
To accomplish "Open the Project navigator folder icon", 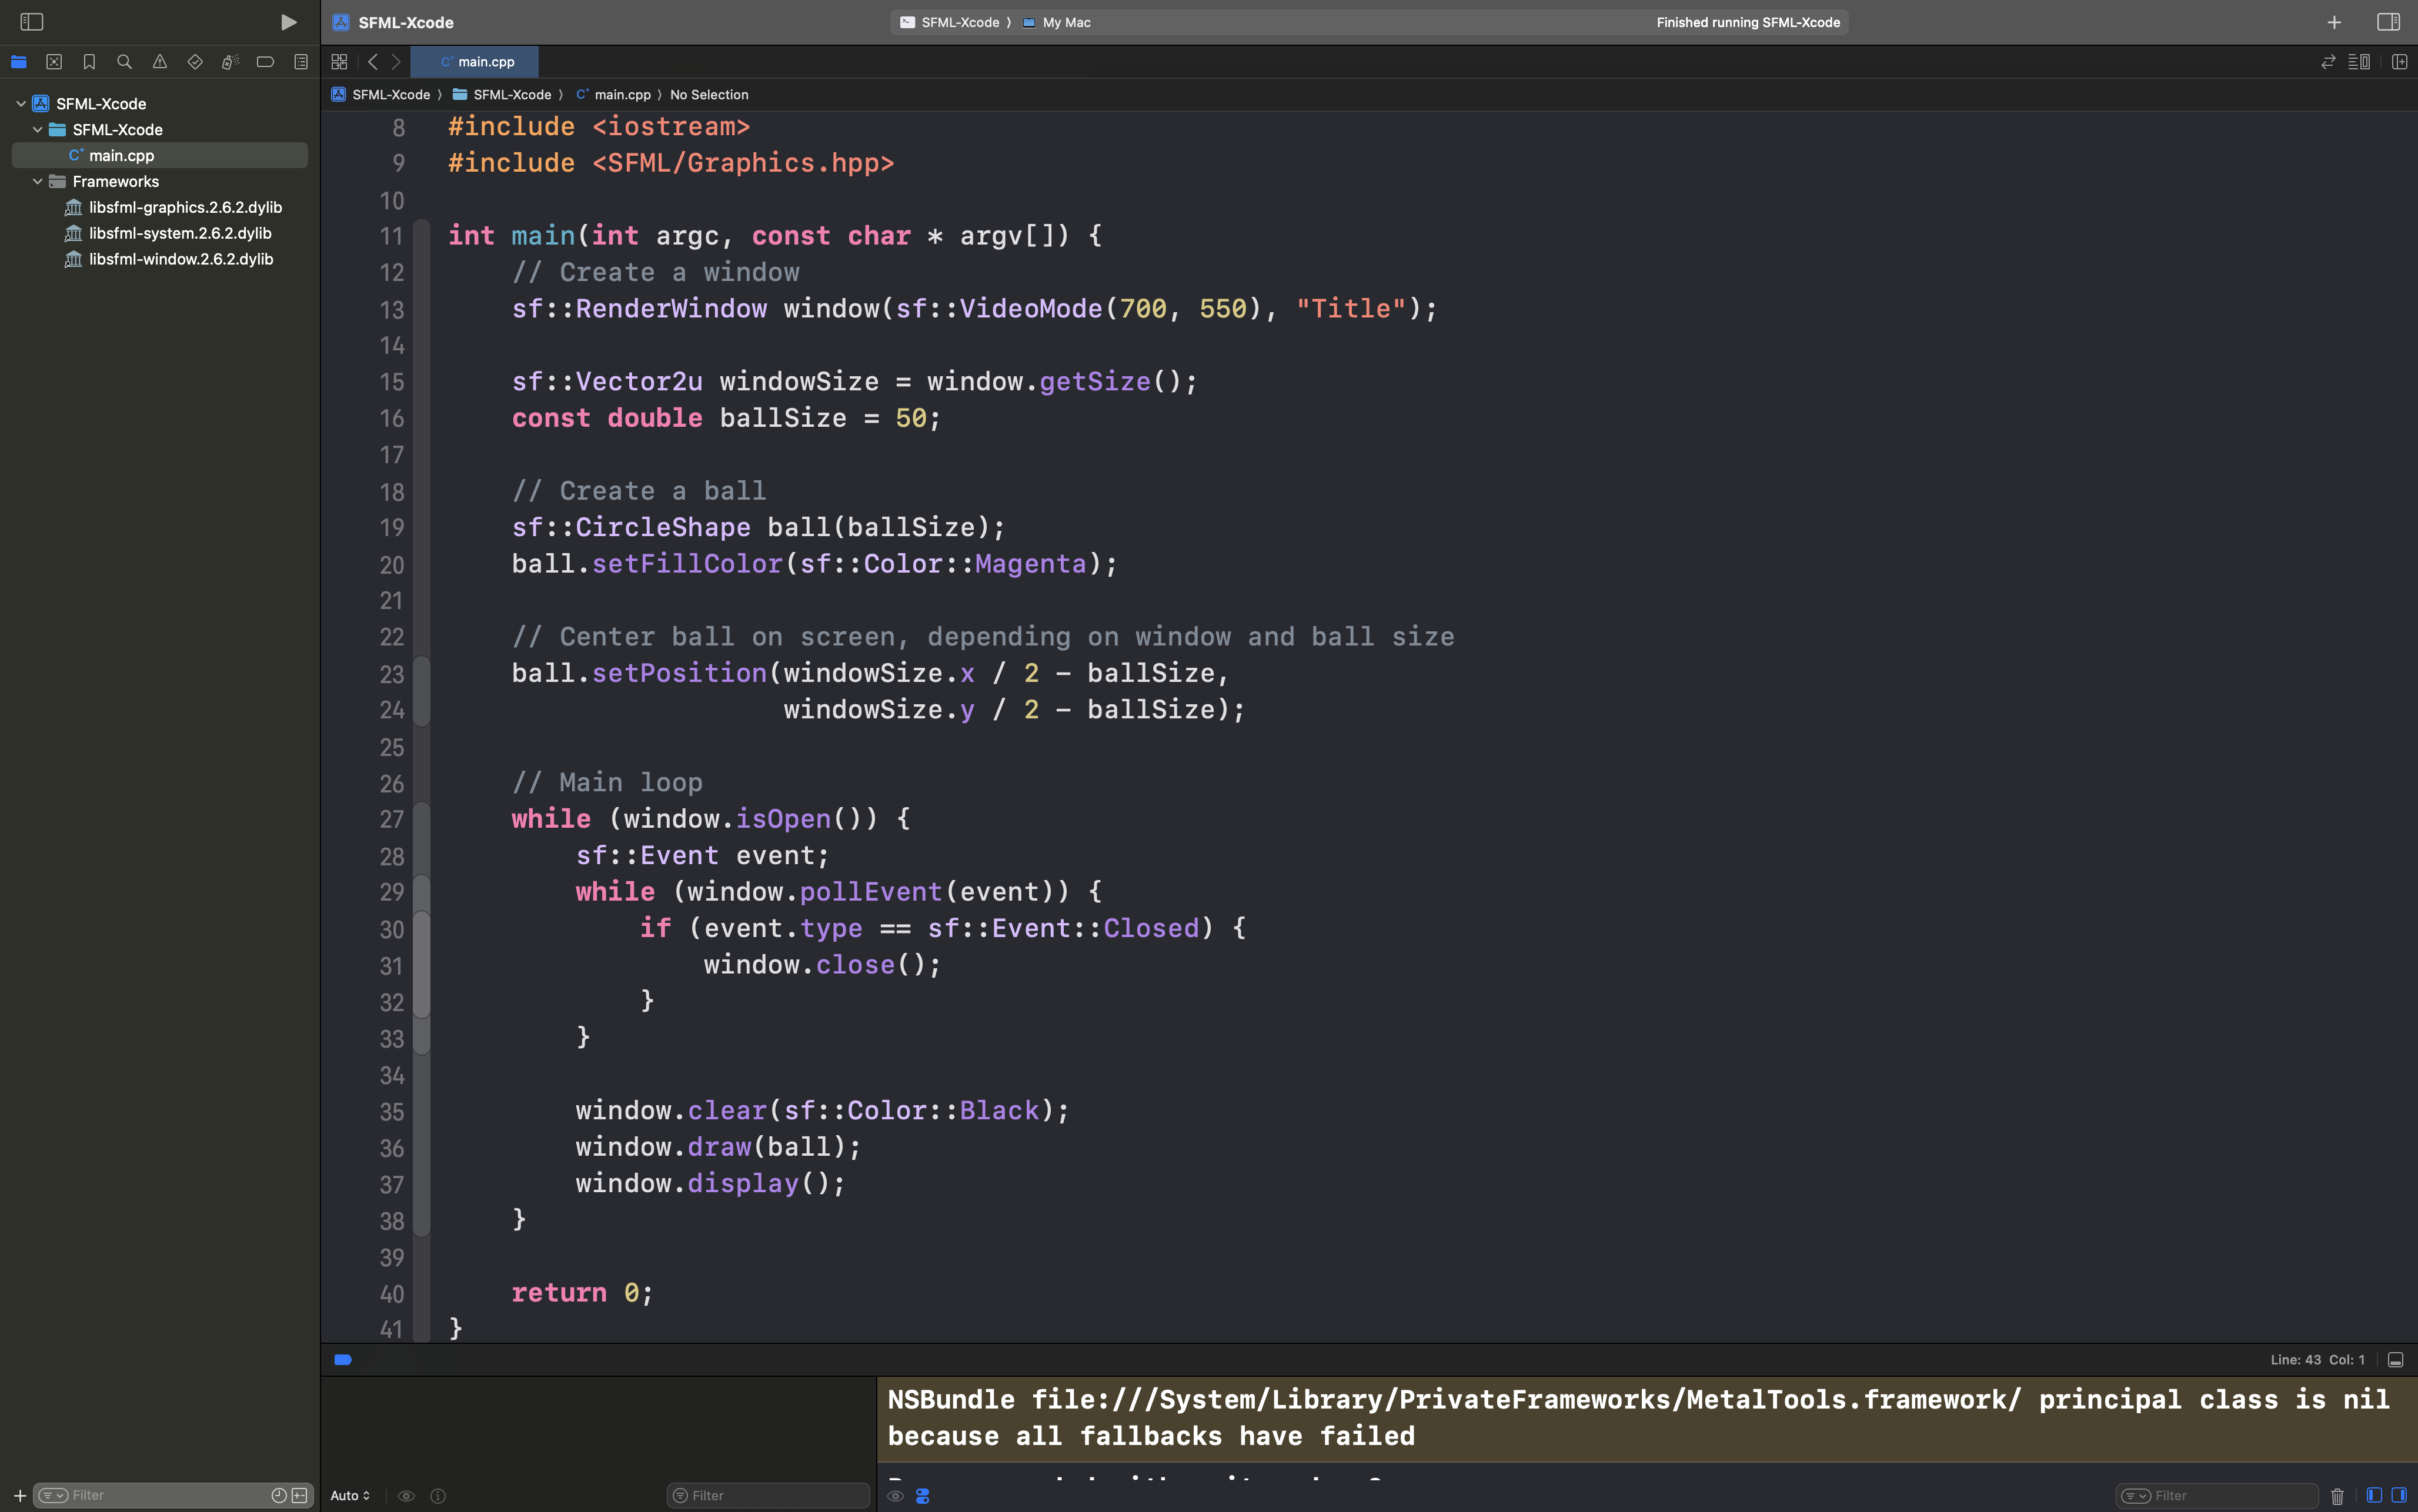I will click(19, 62).
